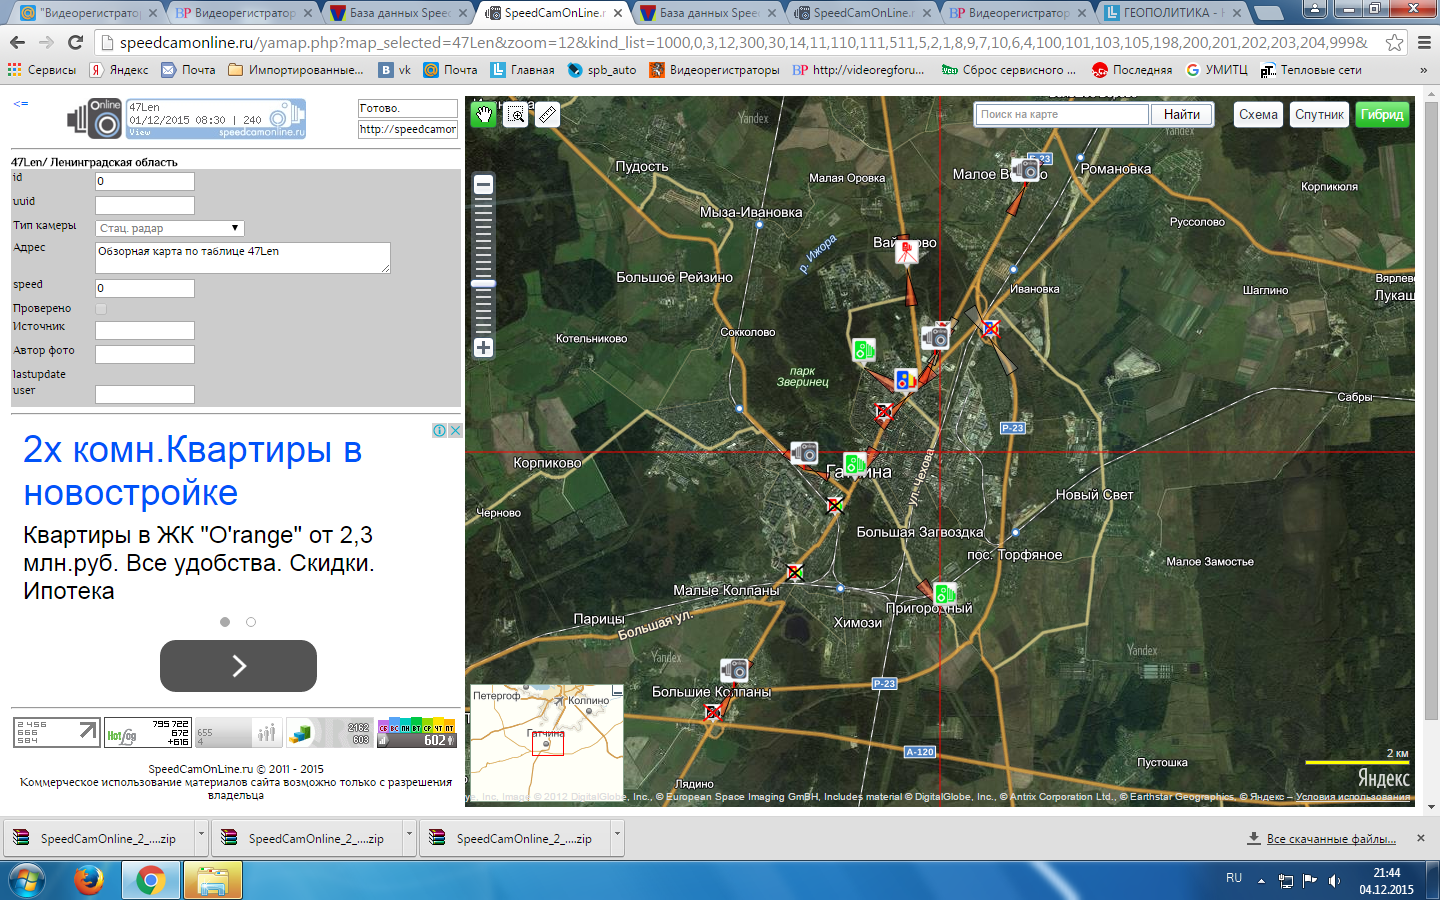This screenshot has width=1440, height=900.
Task: Collapse the overview mini-map
Action: [617, 691]
